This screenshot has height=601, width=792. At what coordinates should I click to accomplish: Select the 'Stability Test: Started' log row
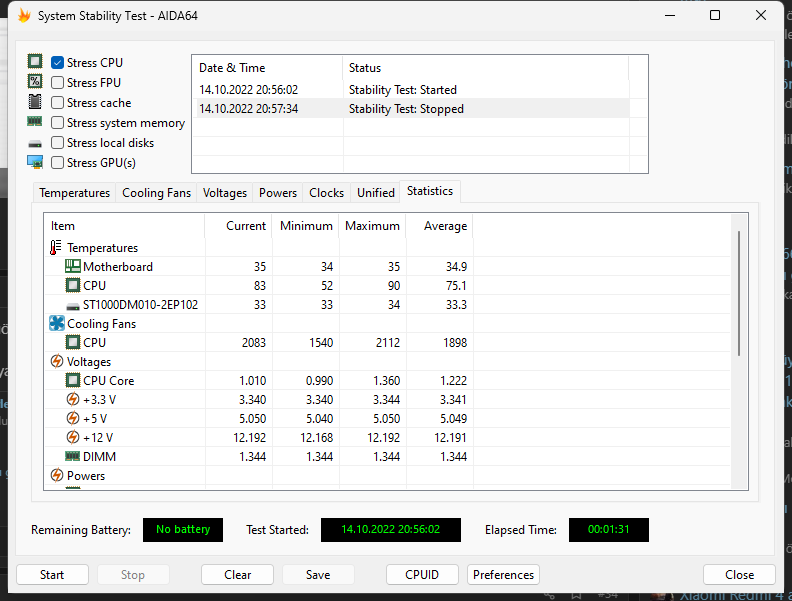coord(411,90)
